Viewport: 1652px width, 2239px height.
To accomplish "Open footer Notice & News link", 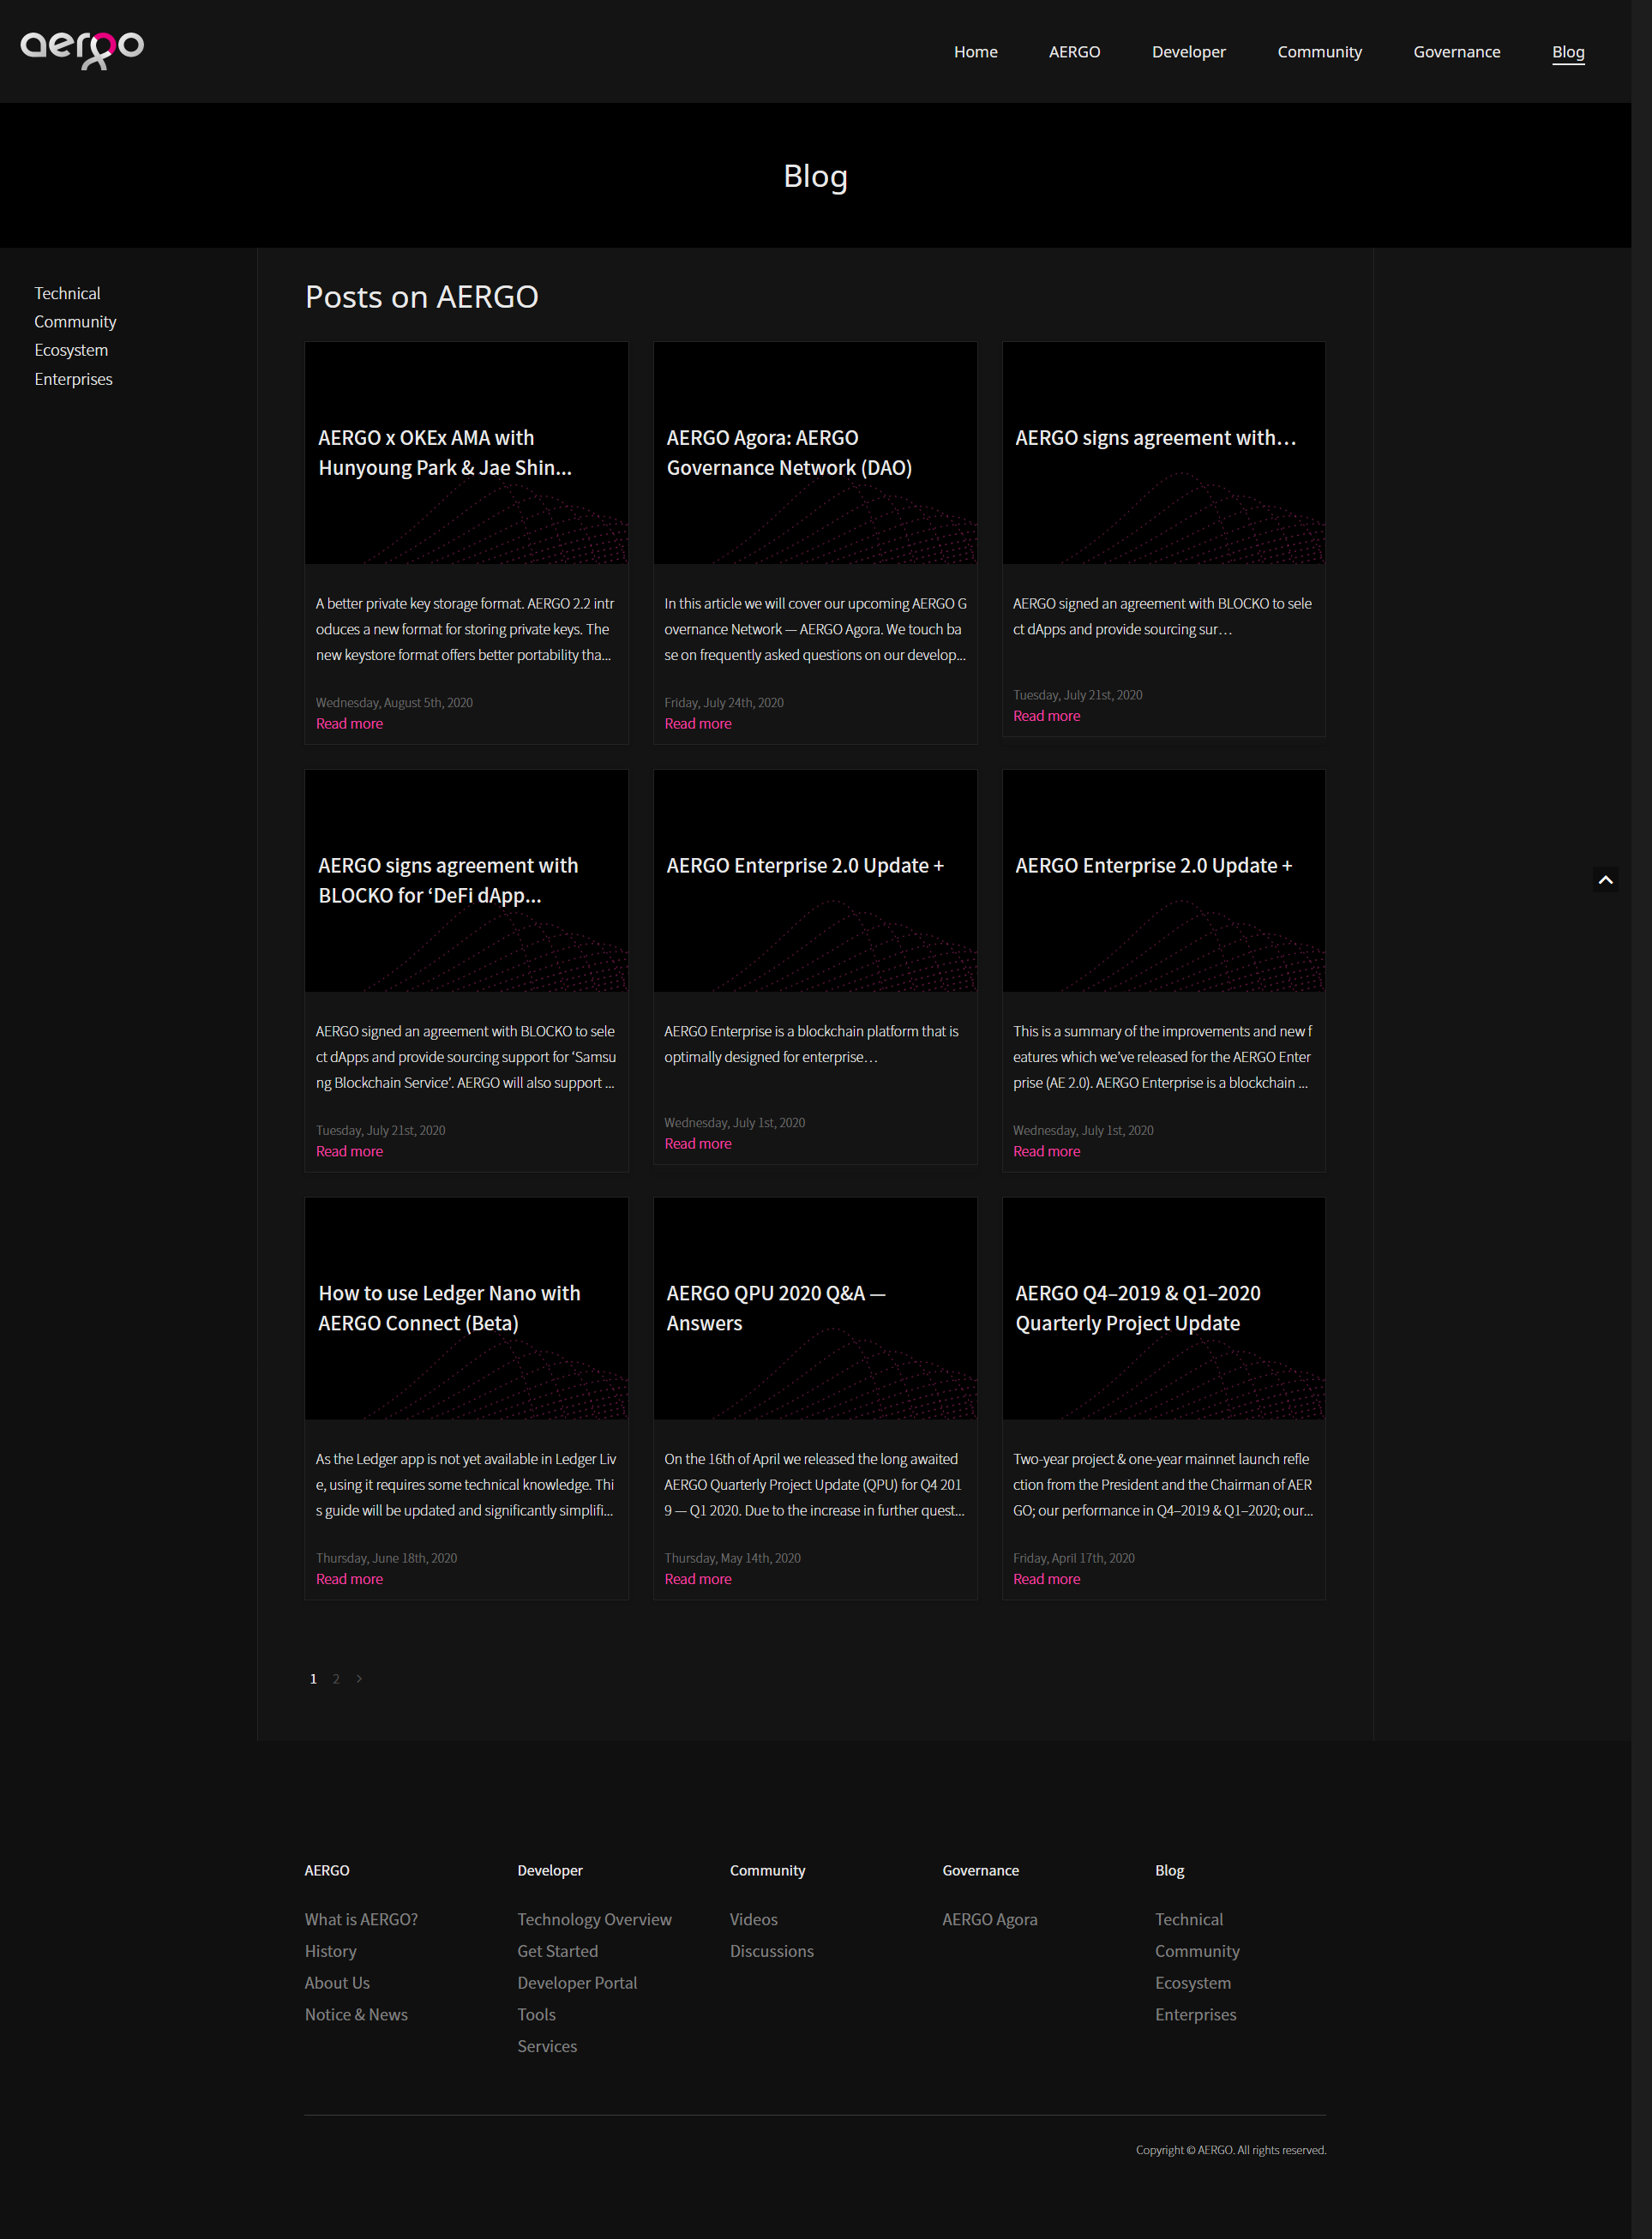I will tap(356, 2015).
